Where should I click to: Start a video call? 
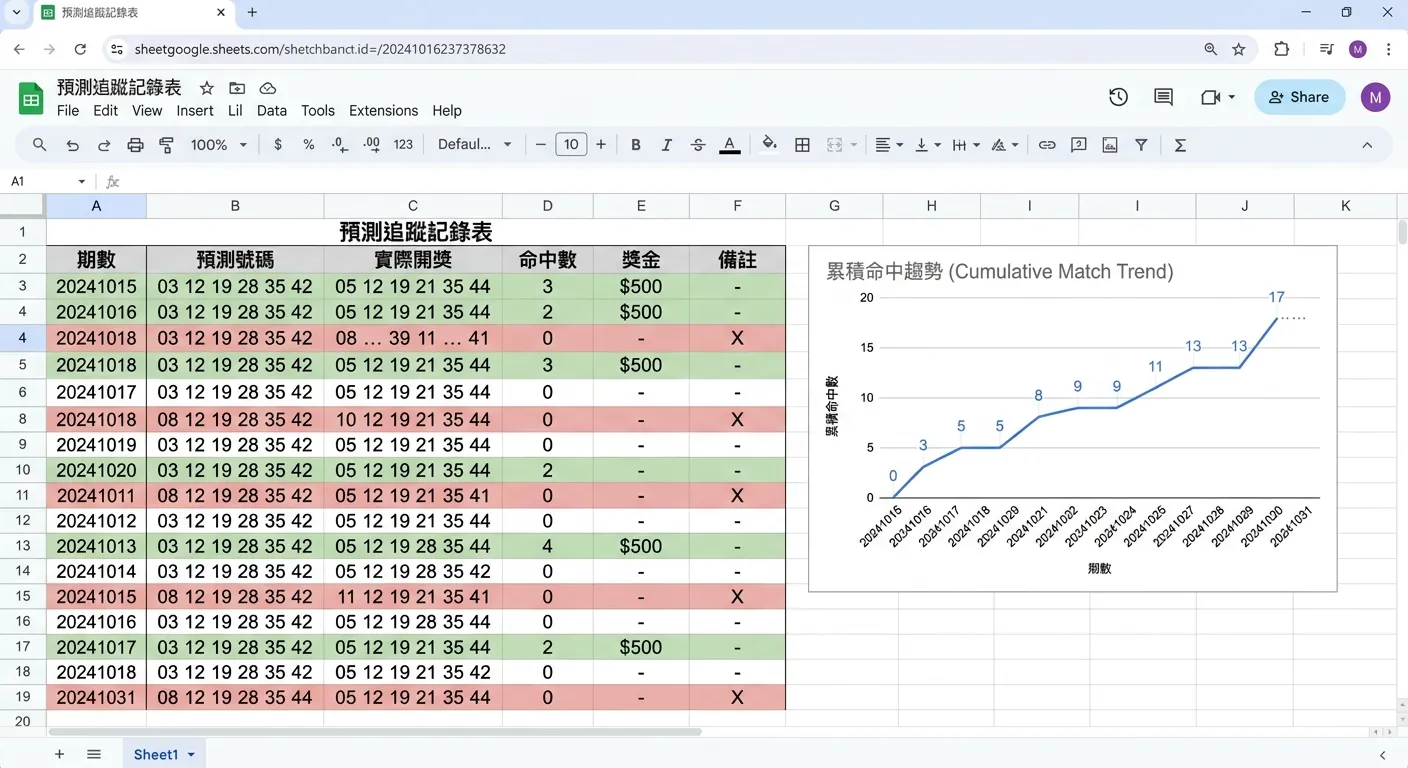pos(1218,97)
